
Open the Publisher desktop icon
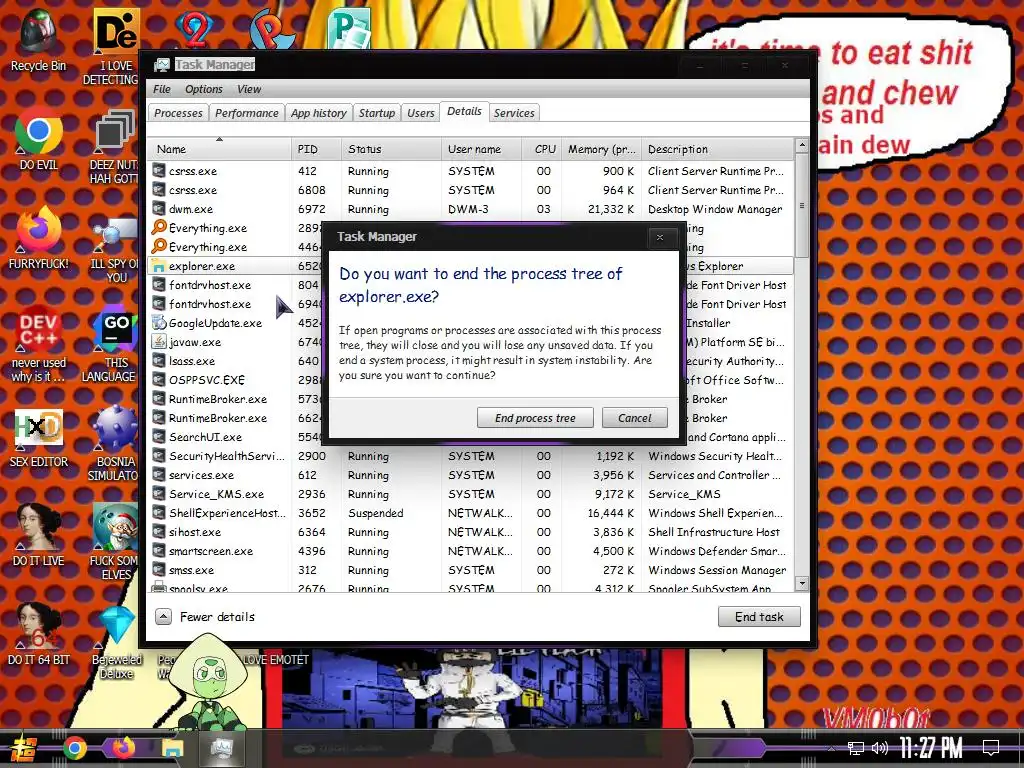[349, 29]
